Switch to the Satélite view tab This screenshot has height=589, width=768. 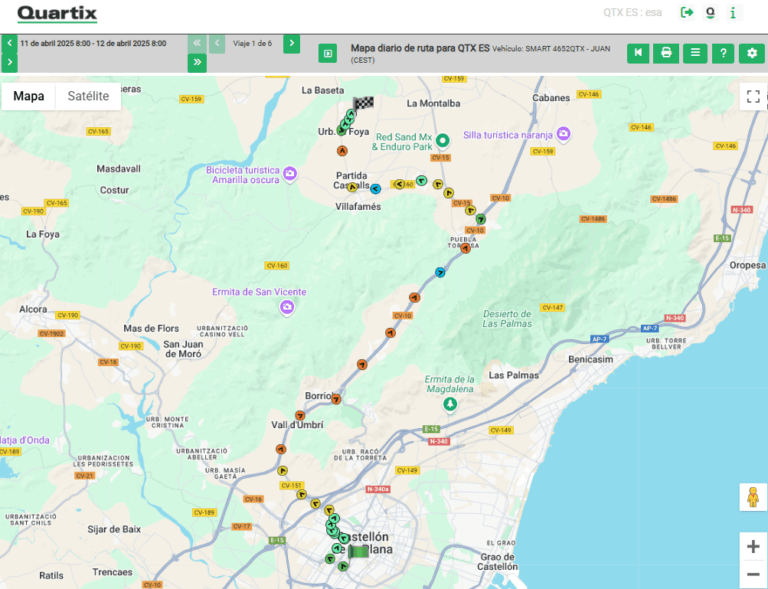tap(88, 96)
